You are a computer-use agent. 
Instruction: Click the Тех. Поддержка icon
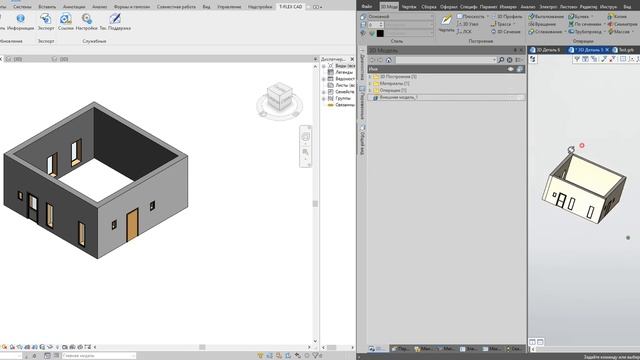click(115, 18)
